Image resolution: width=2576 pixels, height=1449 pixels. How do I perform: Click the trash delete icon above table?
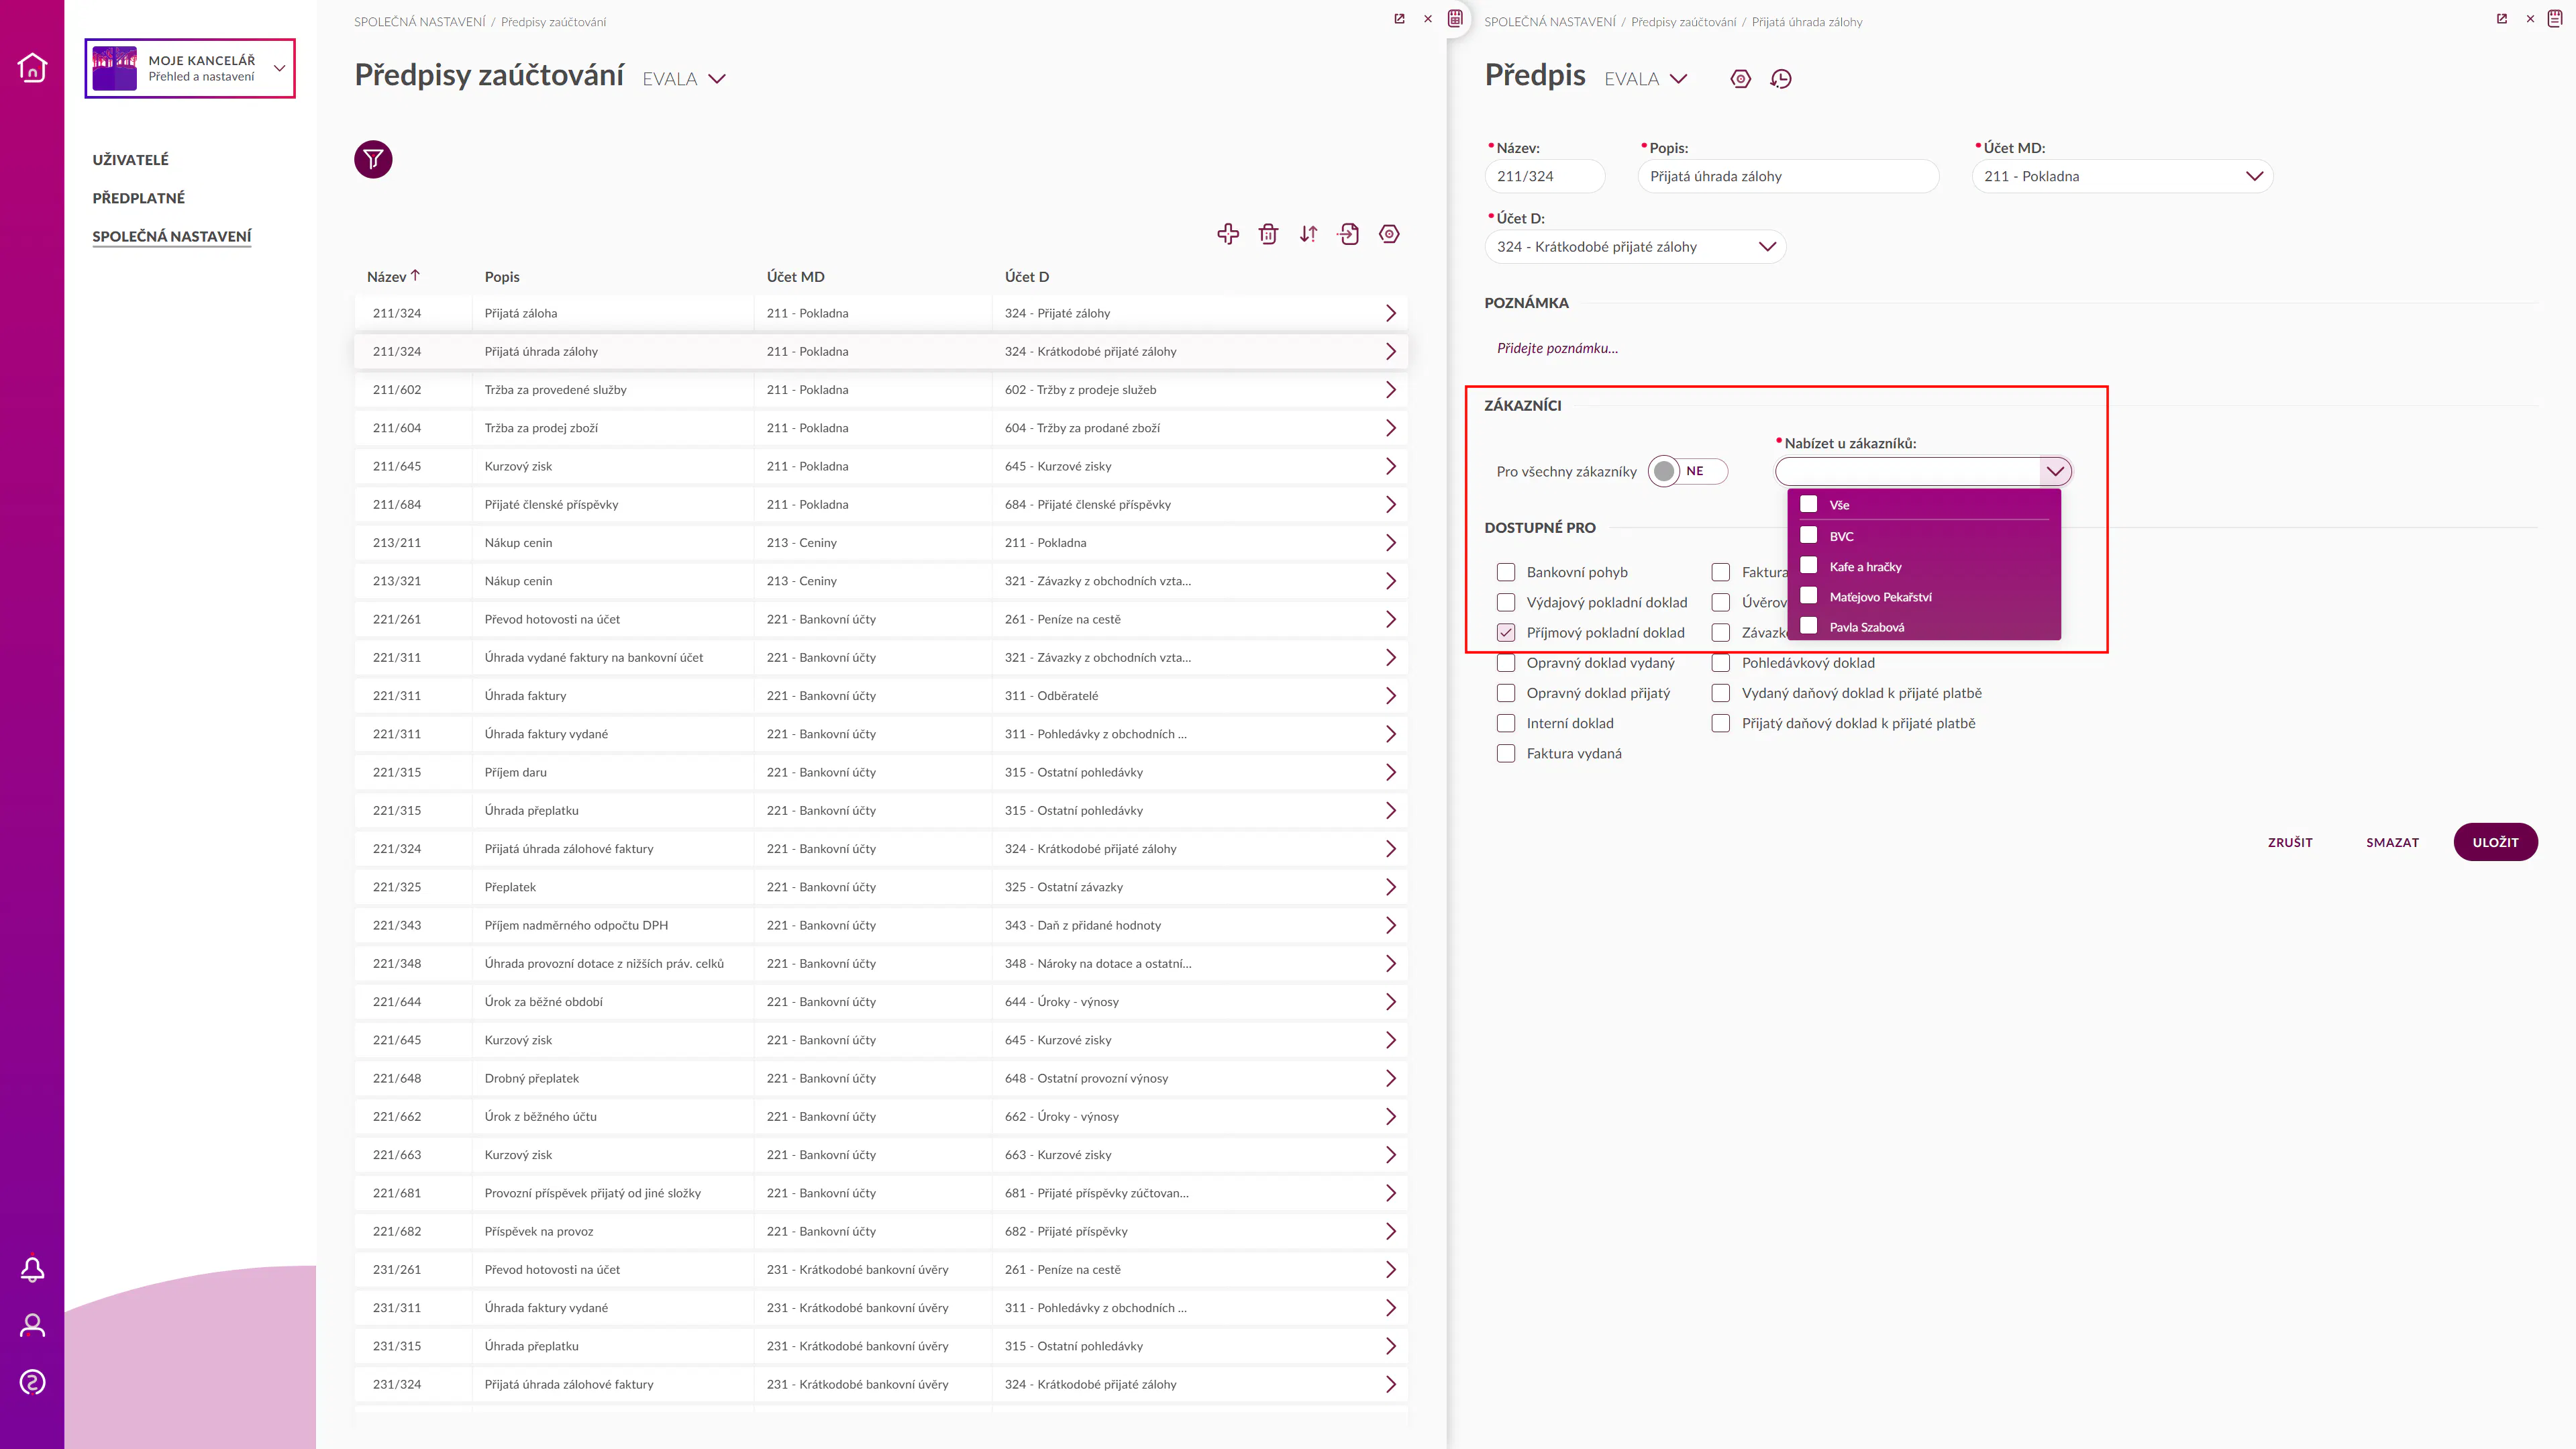click(1268, 234)
